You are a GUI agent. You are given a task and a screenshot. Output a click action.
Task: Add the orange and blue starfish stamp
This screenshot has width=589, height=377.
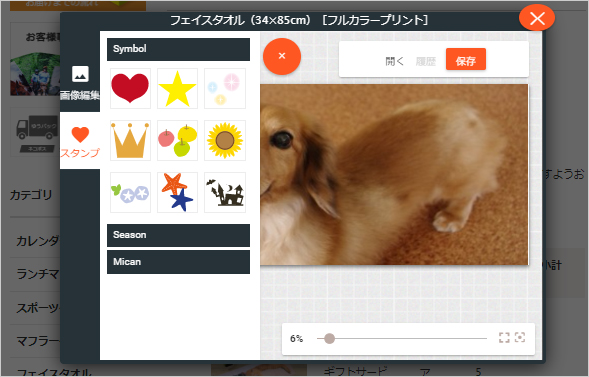pyautogui.click(x=177, y=192)
